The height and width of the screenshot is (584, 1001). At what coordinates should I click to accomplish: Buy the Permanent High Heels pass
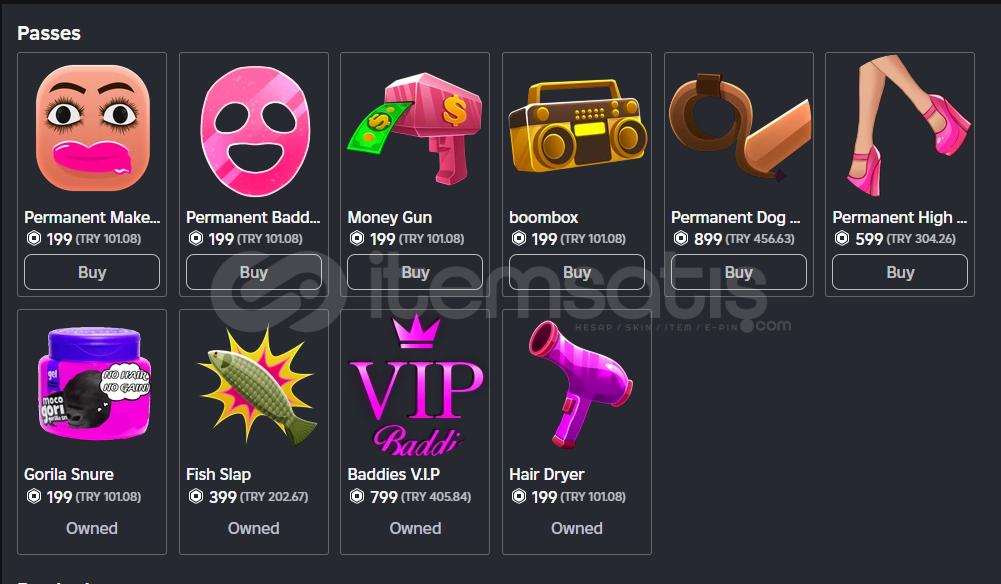(x=900, y=272)
